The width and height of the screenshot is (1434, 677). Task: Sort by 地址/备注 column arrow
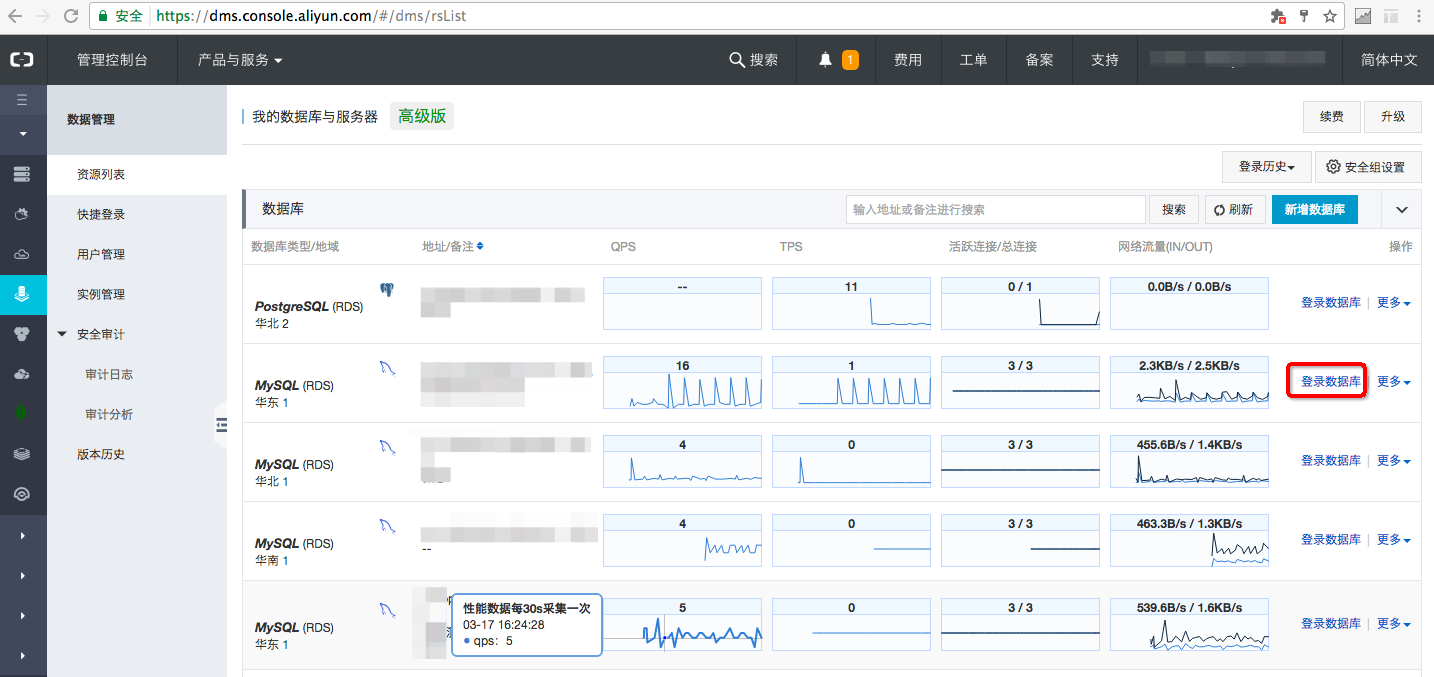click(x=480, y=246)
